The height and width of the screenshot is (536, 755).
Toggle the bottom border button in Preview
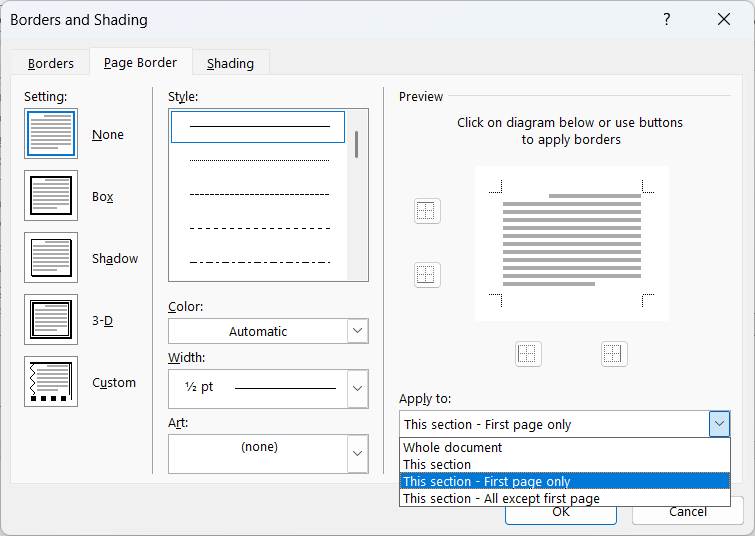427,275
